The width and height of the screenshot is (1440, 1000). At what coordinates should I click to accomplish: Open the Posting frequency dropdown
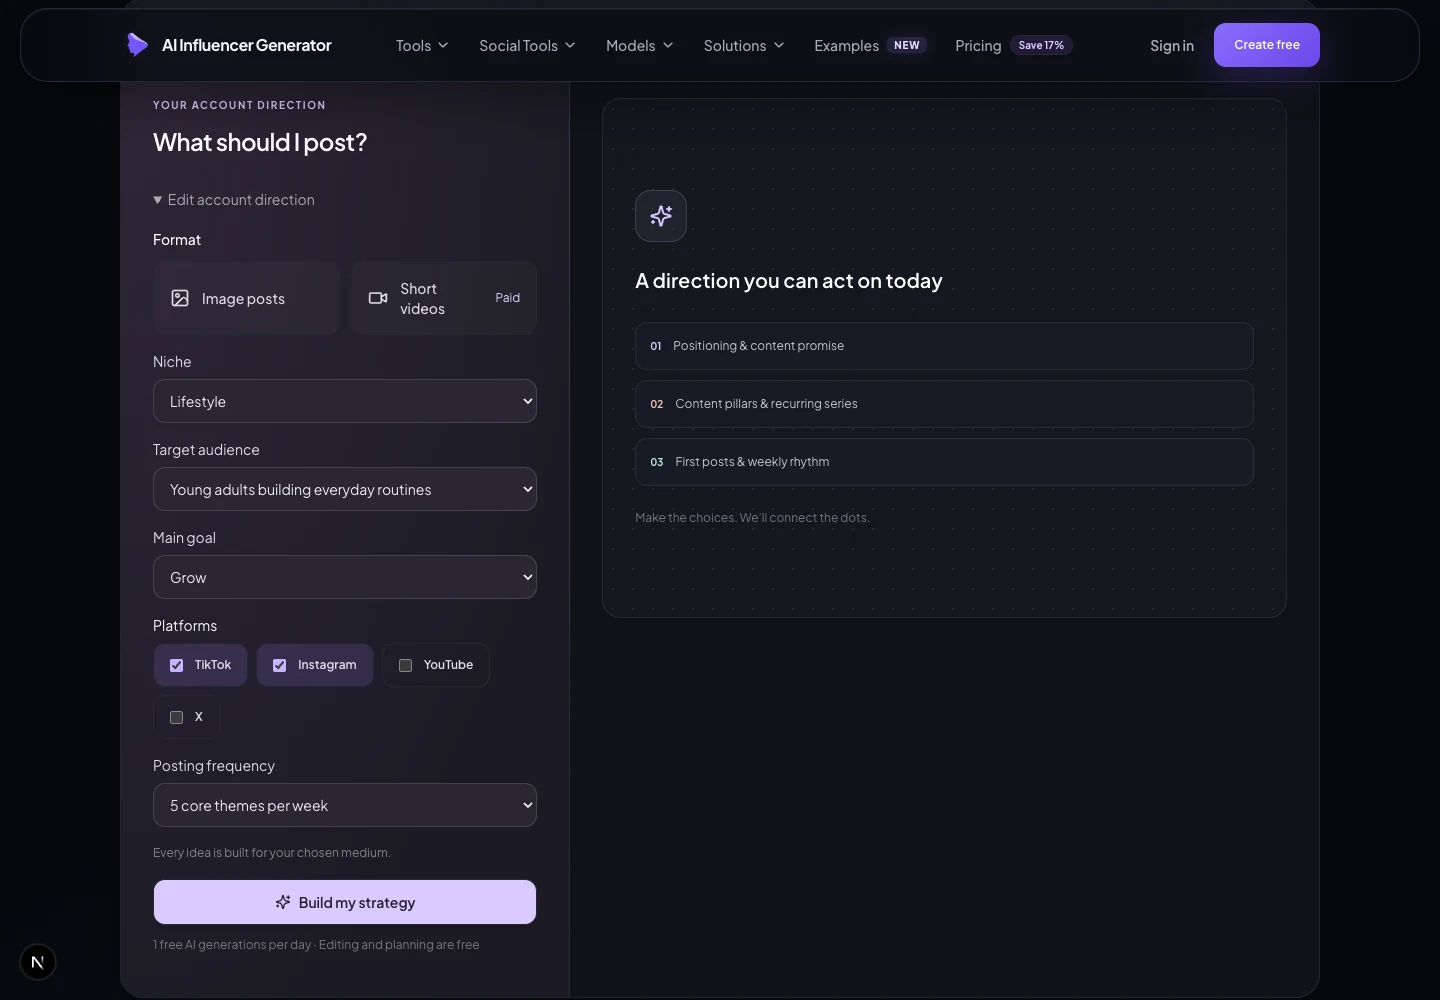click(x=345, y=805)
